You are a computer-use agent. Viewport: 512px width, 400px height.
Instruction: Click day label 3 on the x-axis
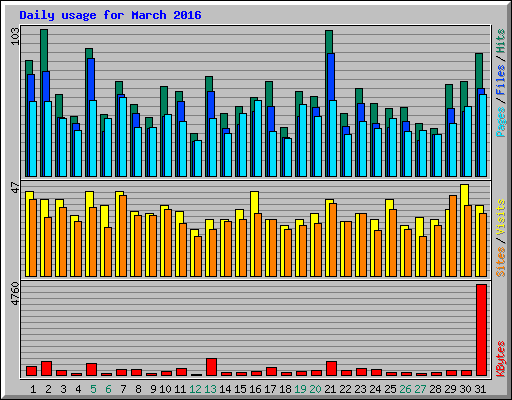(x=63, y=389)
